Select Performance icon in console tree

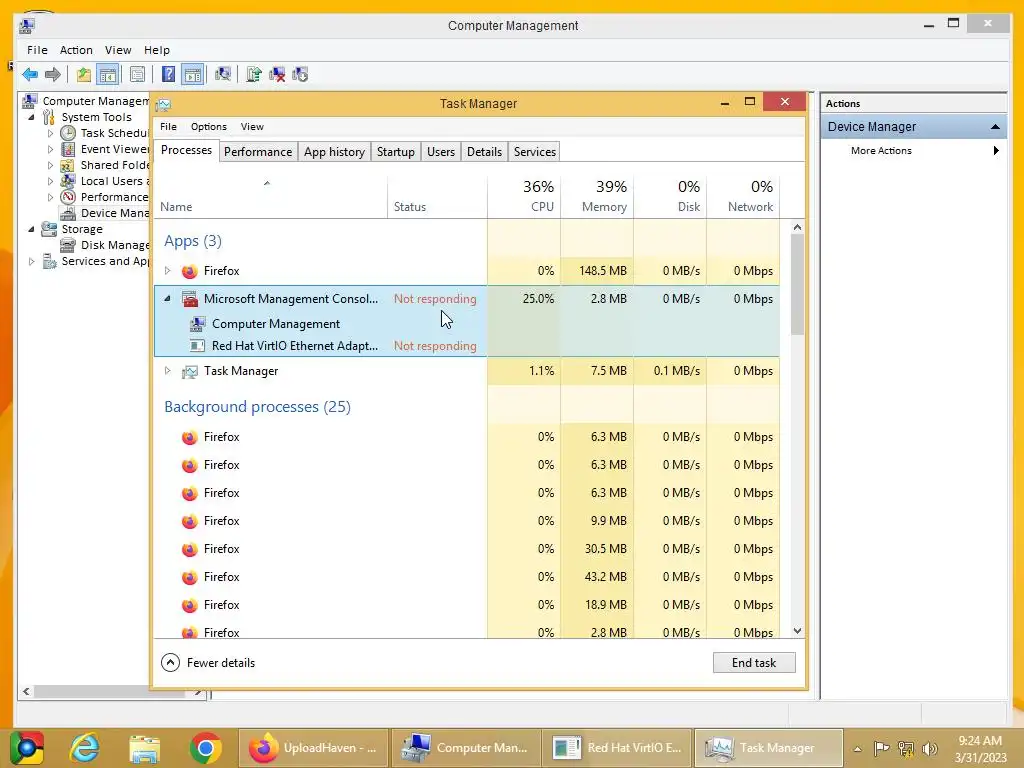[x=68, y=197]
